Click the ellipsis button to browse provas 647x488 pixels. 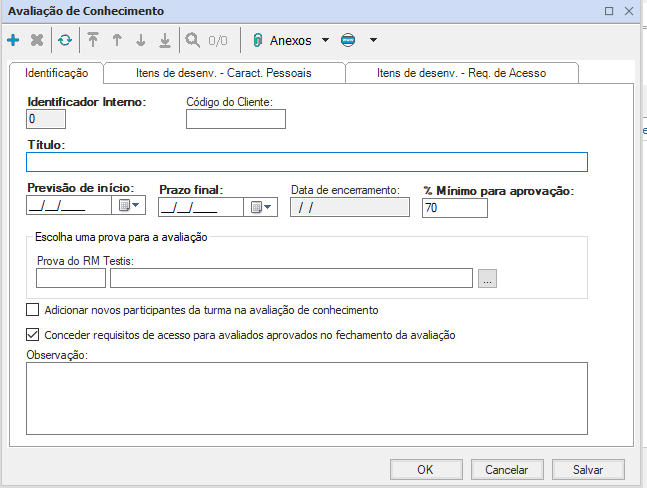[x=487, y=279]
